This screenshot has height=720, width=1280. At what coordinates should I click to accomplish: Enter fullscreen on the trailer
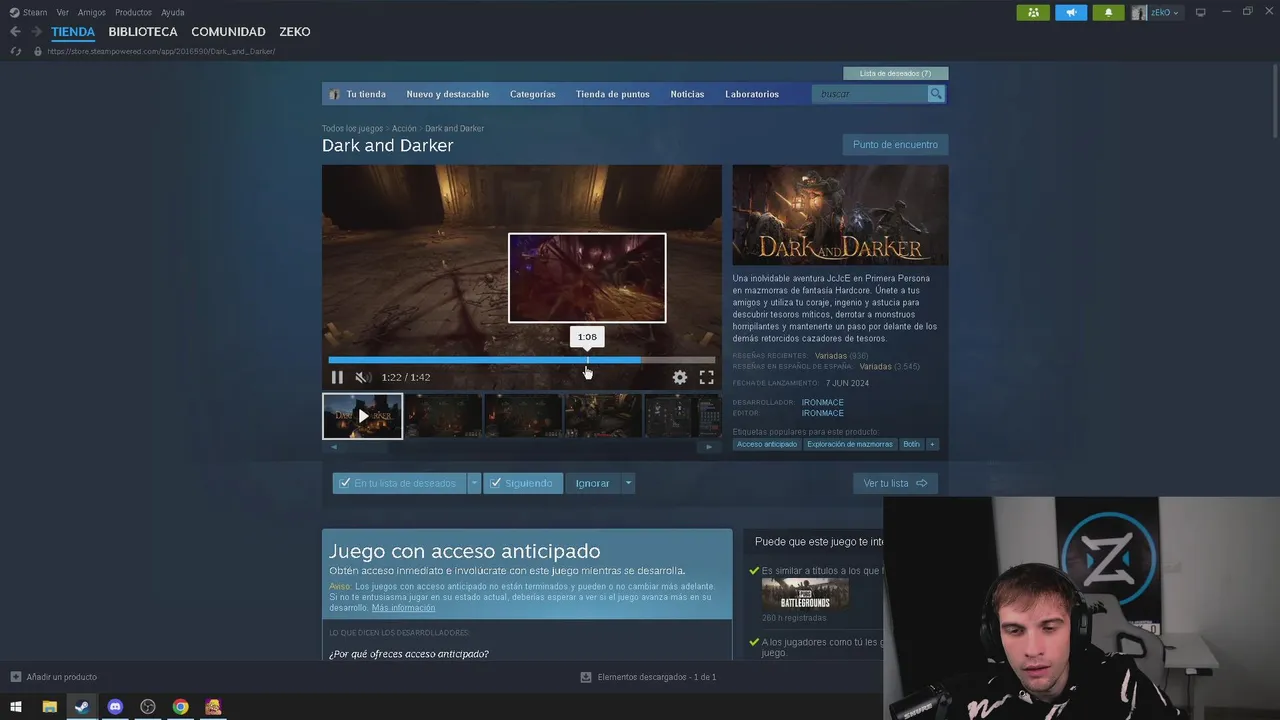tap(706, 377)
